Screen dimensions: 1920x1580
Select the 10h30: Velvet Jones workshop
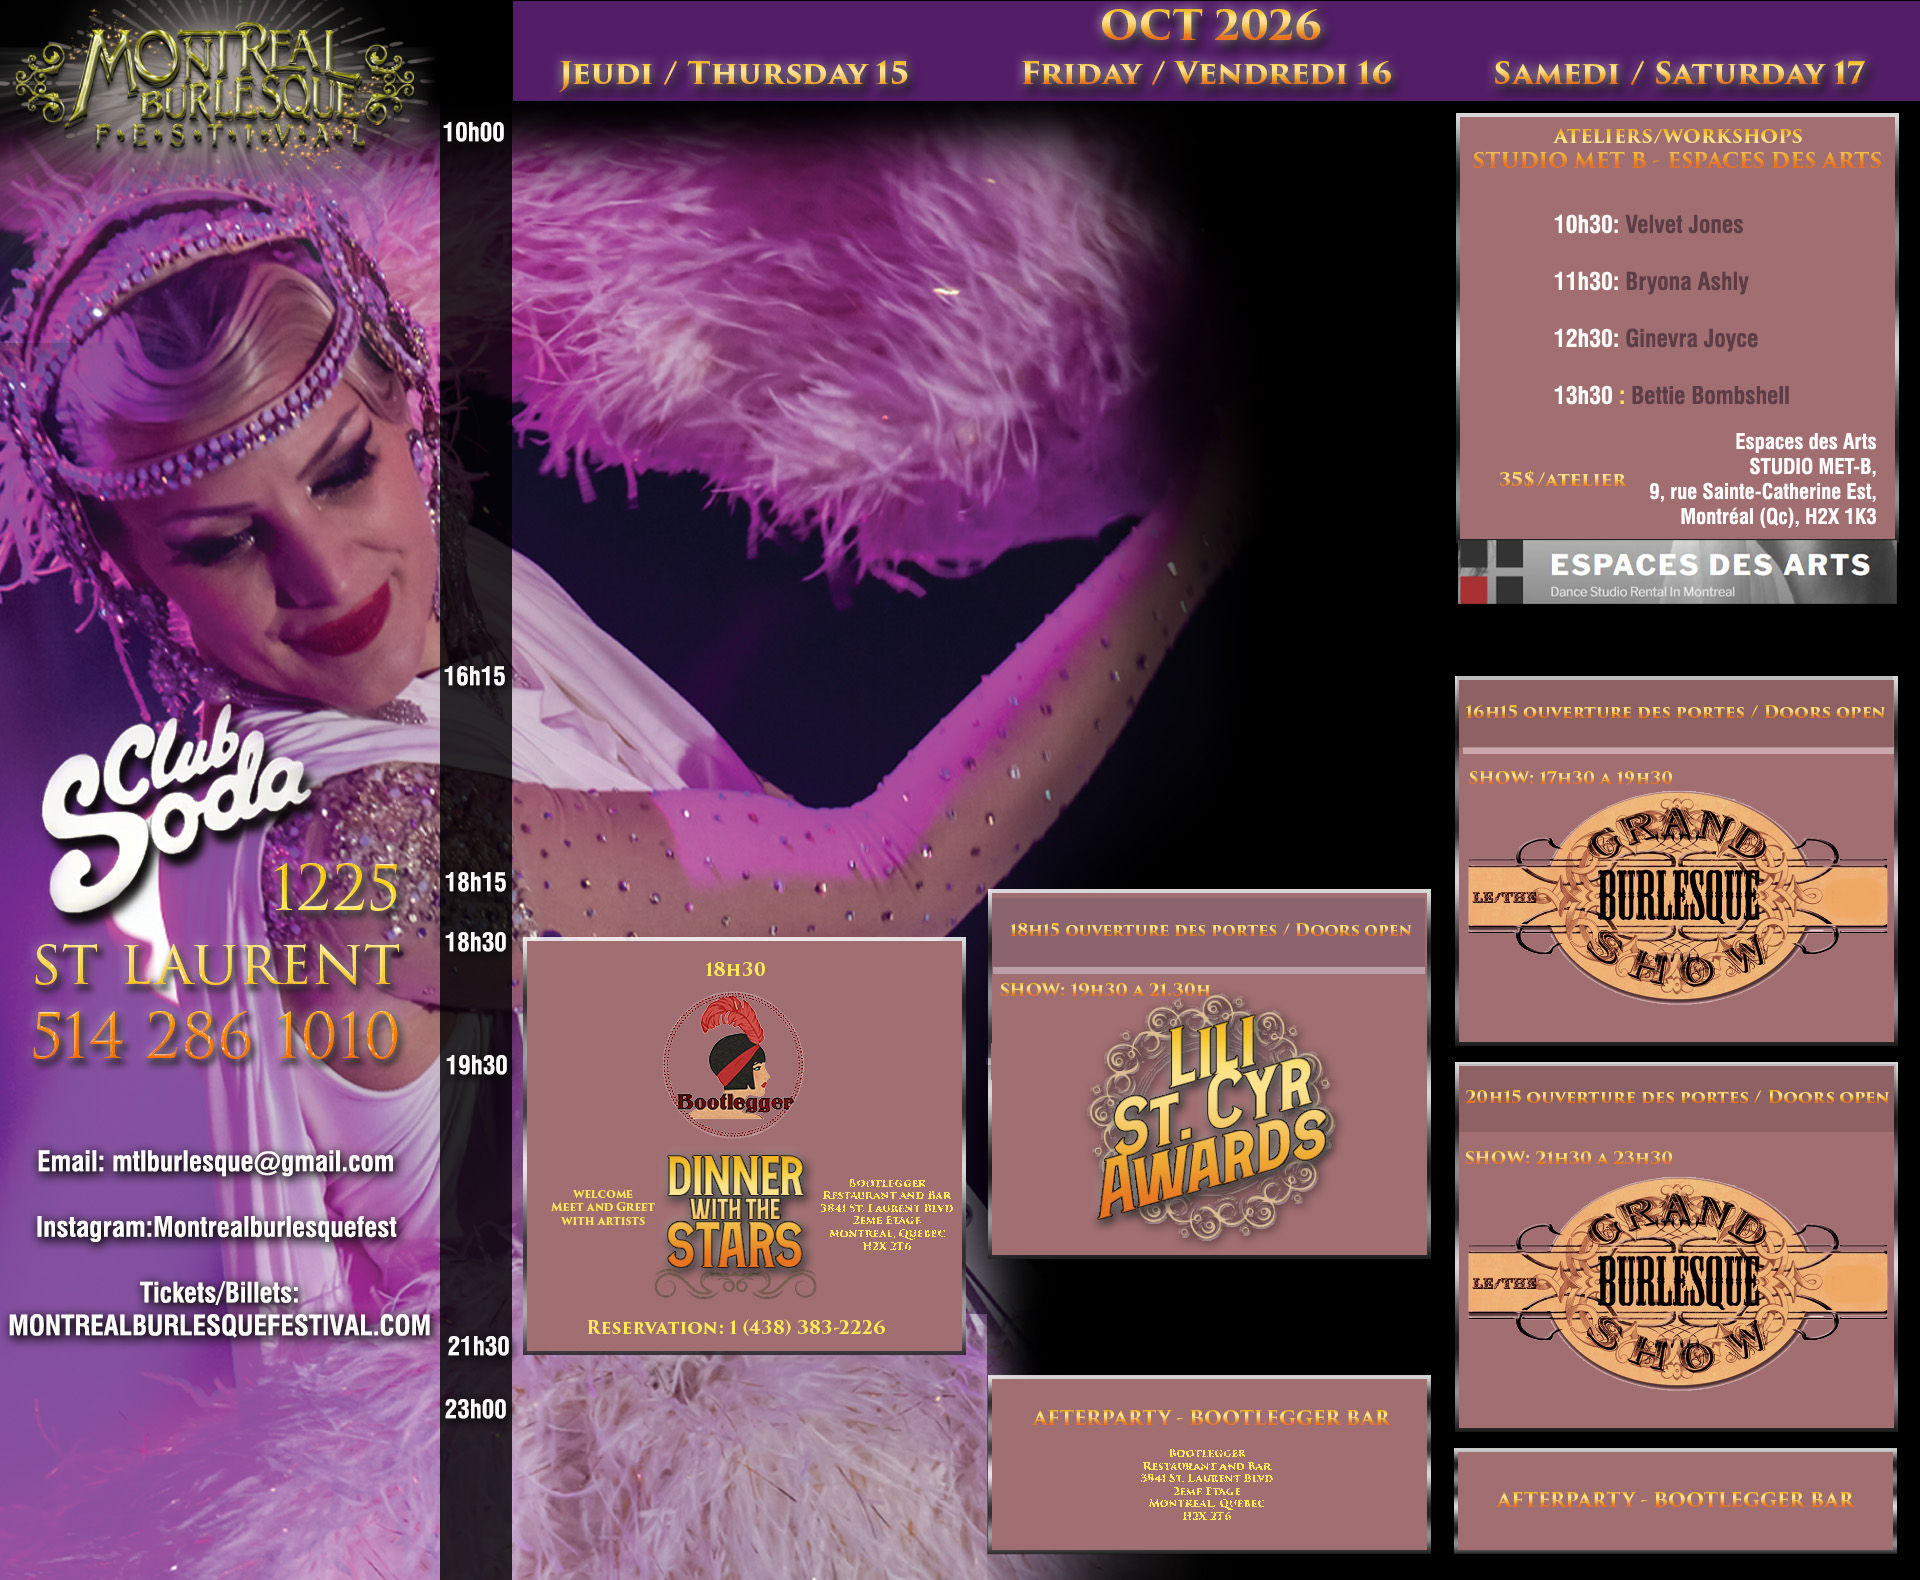pos(1648,225)
